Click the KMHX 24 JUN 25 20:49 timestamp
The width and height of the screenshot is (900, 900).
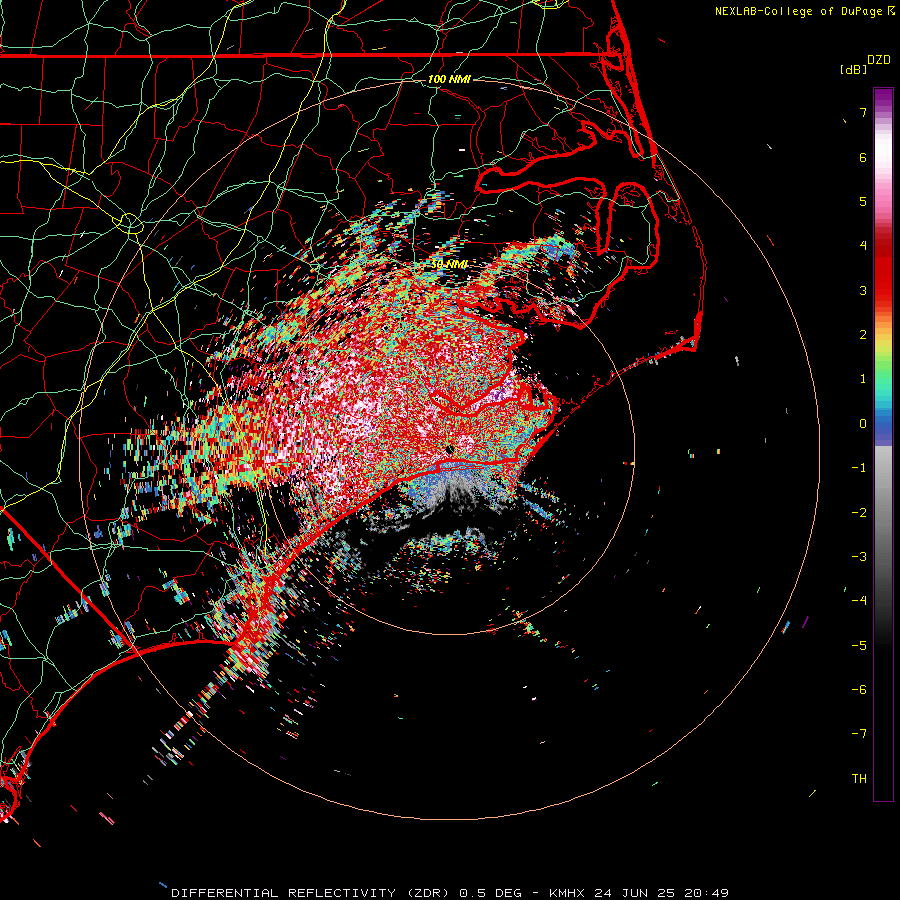[x=639, y=893]
